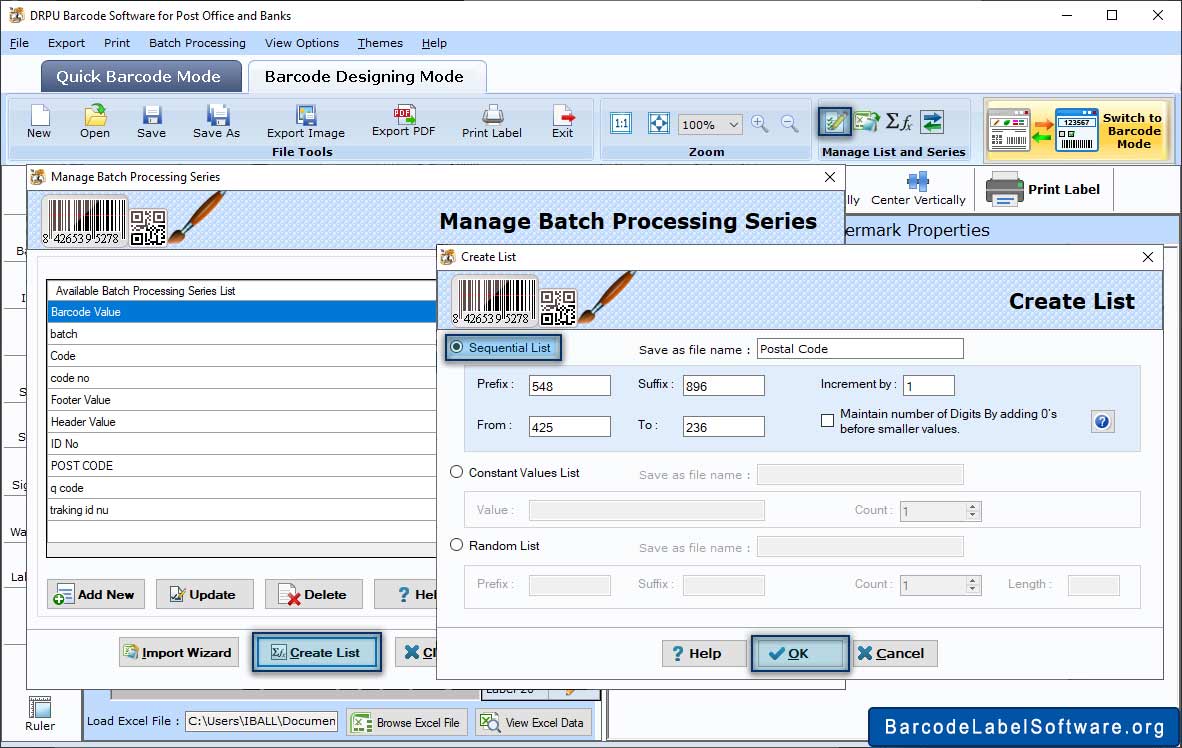Open the 100% zoom dropdown
The image size is (1182, 748).
733,124
